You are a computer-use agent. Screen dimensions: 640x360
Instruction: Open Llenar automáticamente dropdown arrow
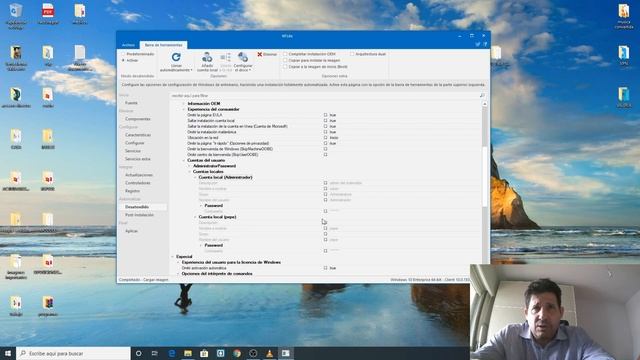(x=192, y=70)
